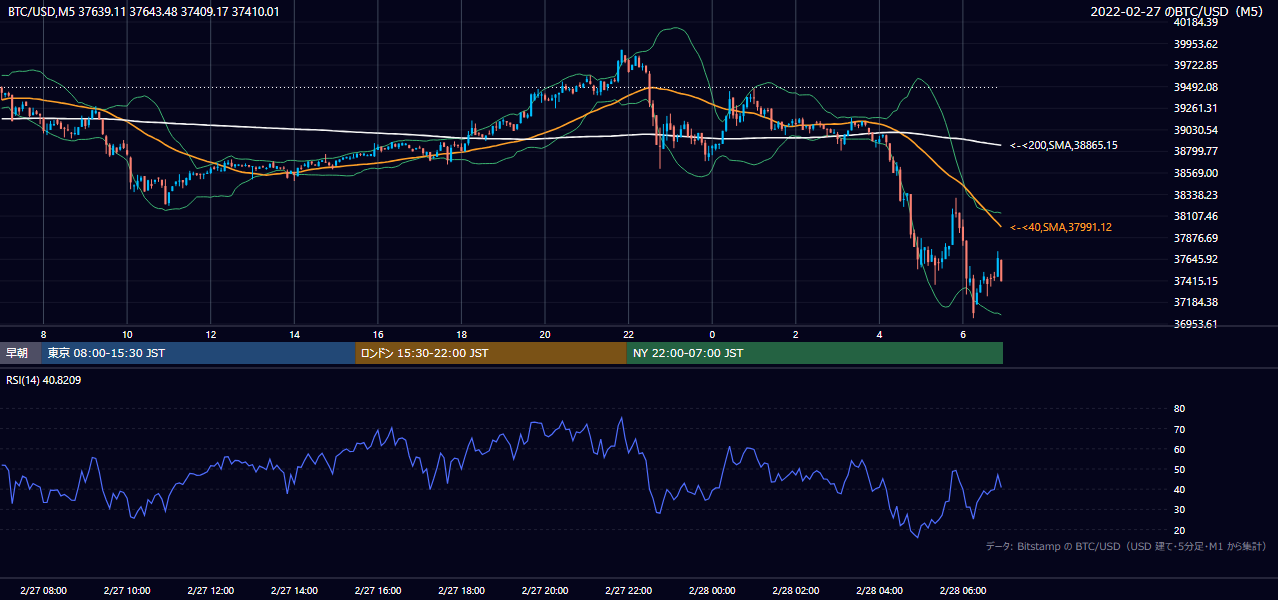This screenshot has width=1278, height=600.
Task: Click the 2/28 06:00 time axis label
Action: point(963,590)
